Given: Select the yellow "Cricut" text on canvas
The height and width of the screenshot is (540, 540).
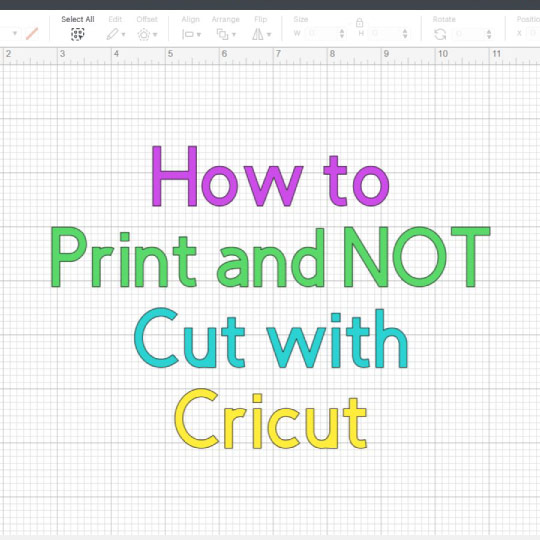Looking at the screenshot, I should (x=271, y=419).
